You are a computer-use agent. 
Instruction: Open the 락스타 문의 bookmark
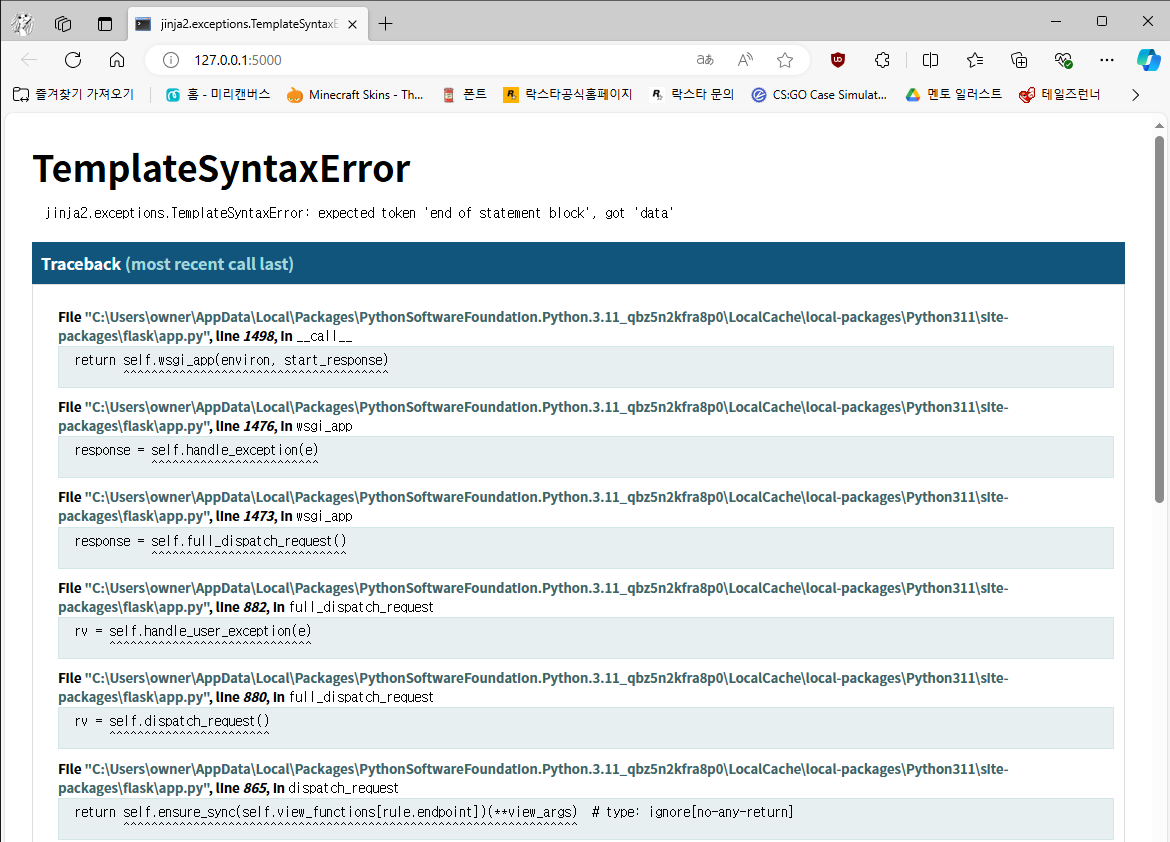(692, 94)
